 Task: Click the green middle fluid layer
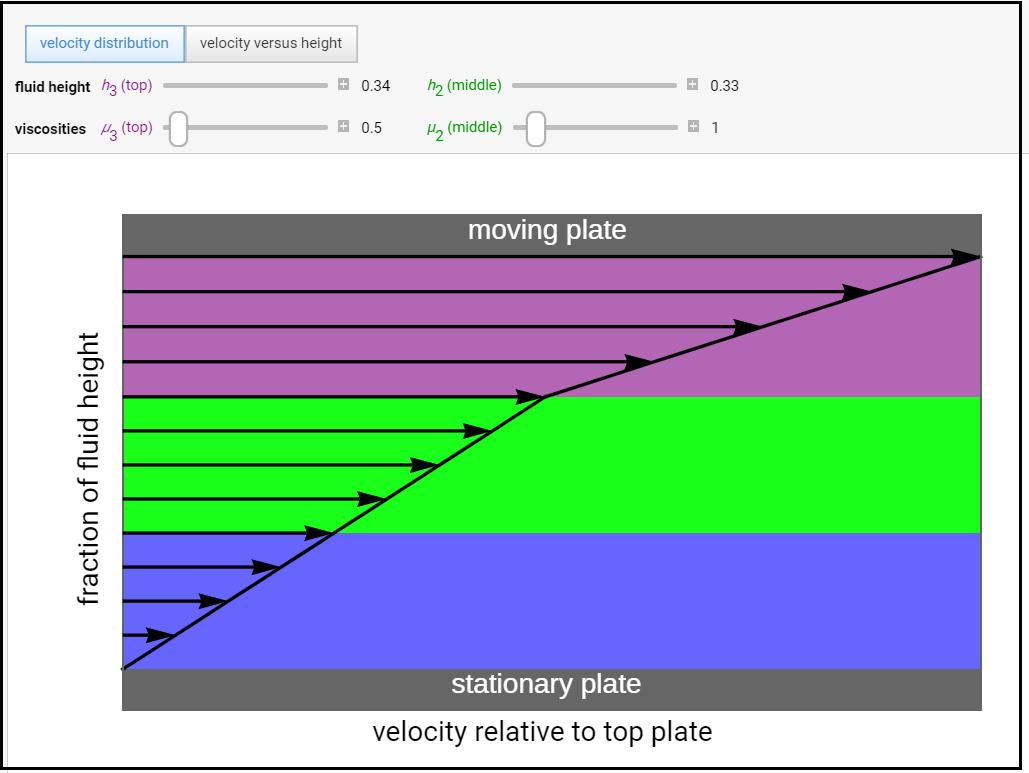click(x=760, y=465)
